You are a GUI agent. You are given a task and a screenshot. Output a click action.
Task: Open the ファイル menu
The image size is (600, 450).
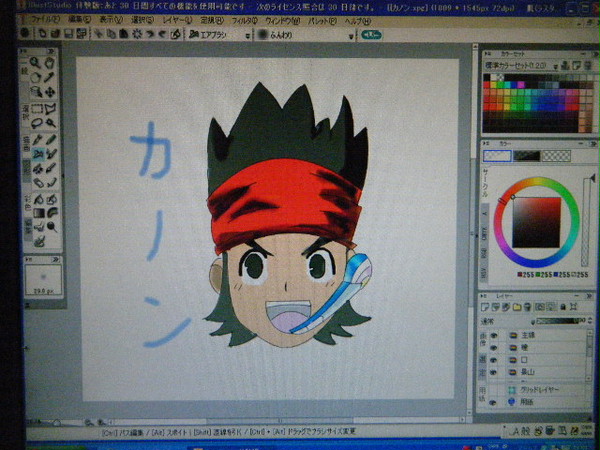45,19
